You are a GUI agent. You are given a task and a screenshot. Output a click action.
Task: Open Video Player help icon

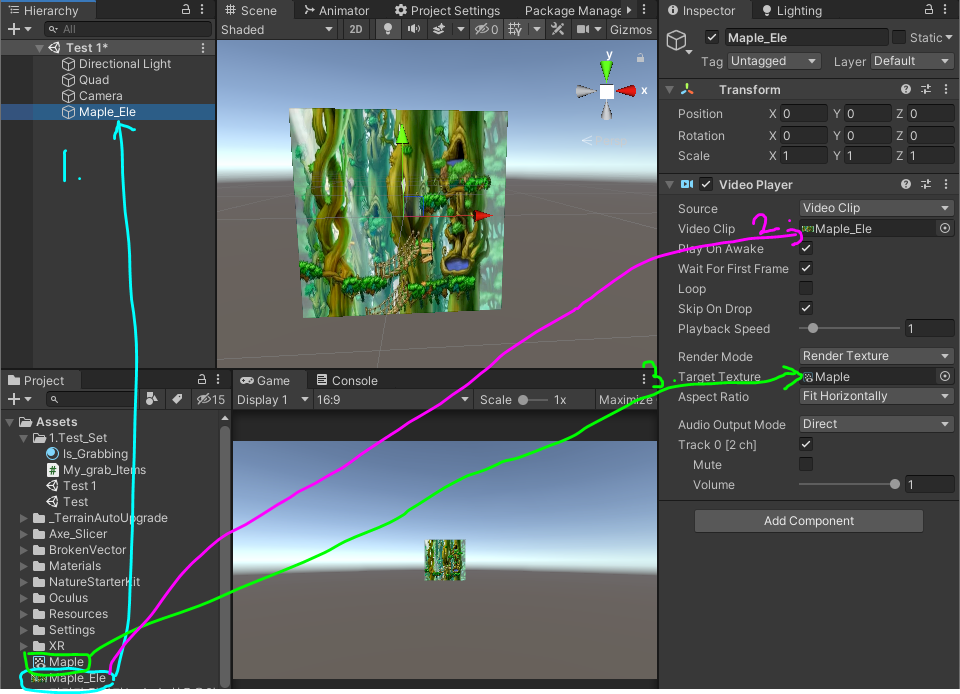click(x=906, y=184)
